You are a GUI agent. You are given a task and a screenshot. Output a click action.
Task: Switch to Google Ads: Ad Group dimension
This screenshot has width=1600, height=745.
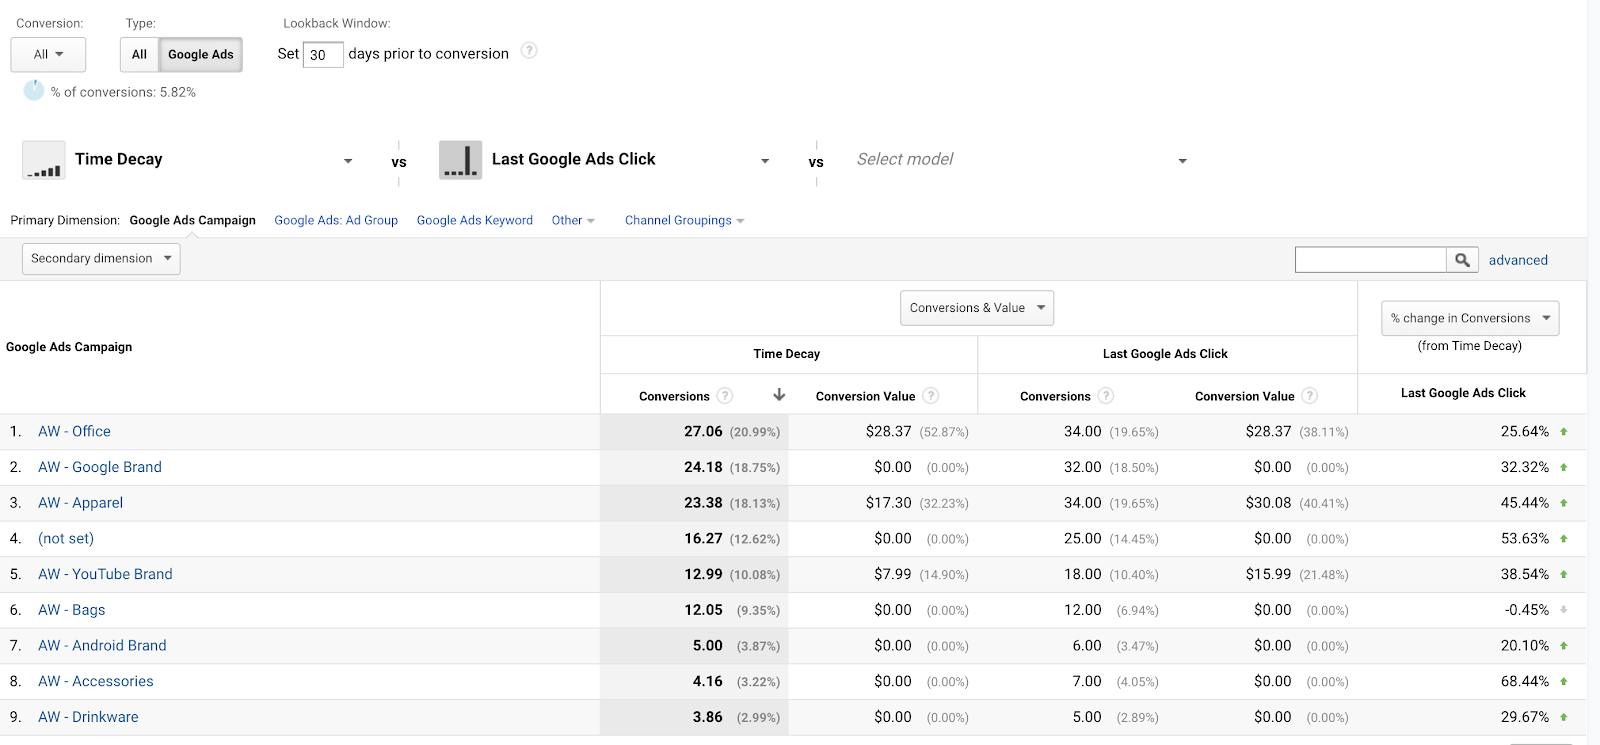(x=336, y=221)
